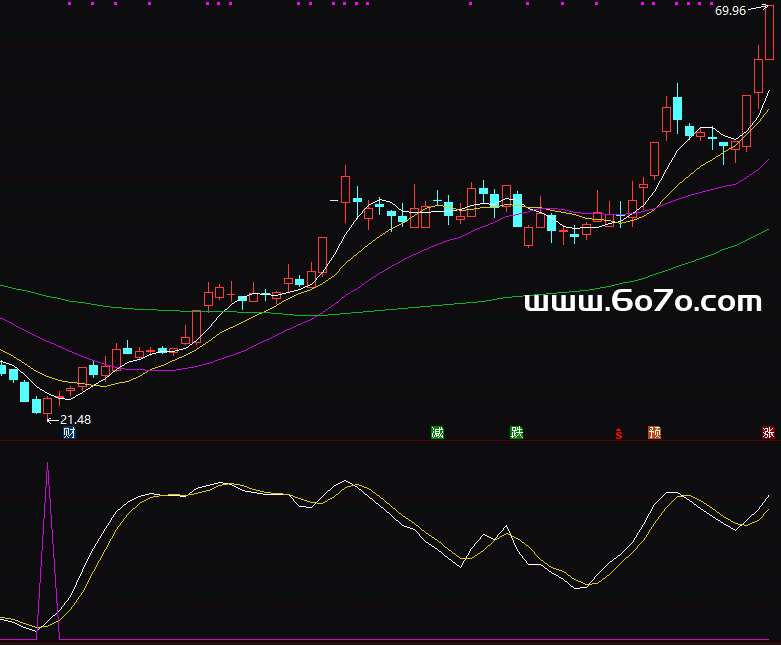Open the www.6o7o.com watermark link

pos(643,301)
